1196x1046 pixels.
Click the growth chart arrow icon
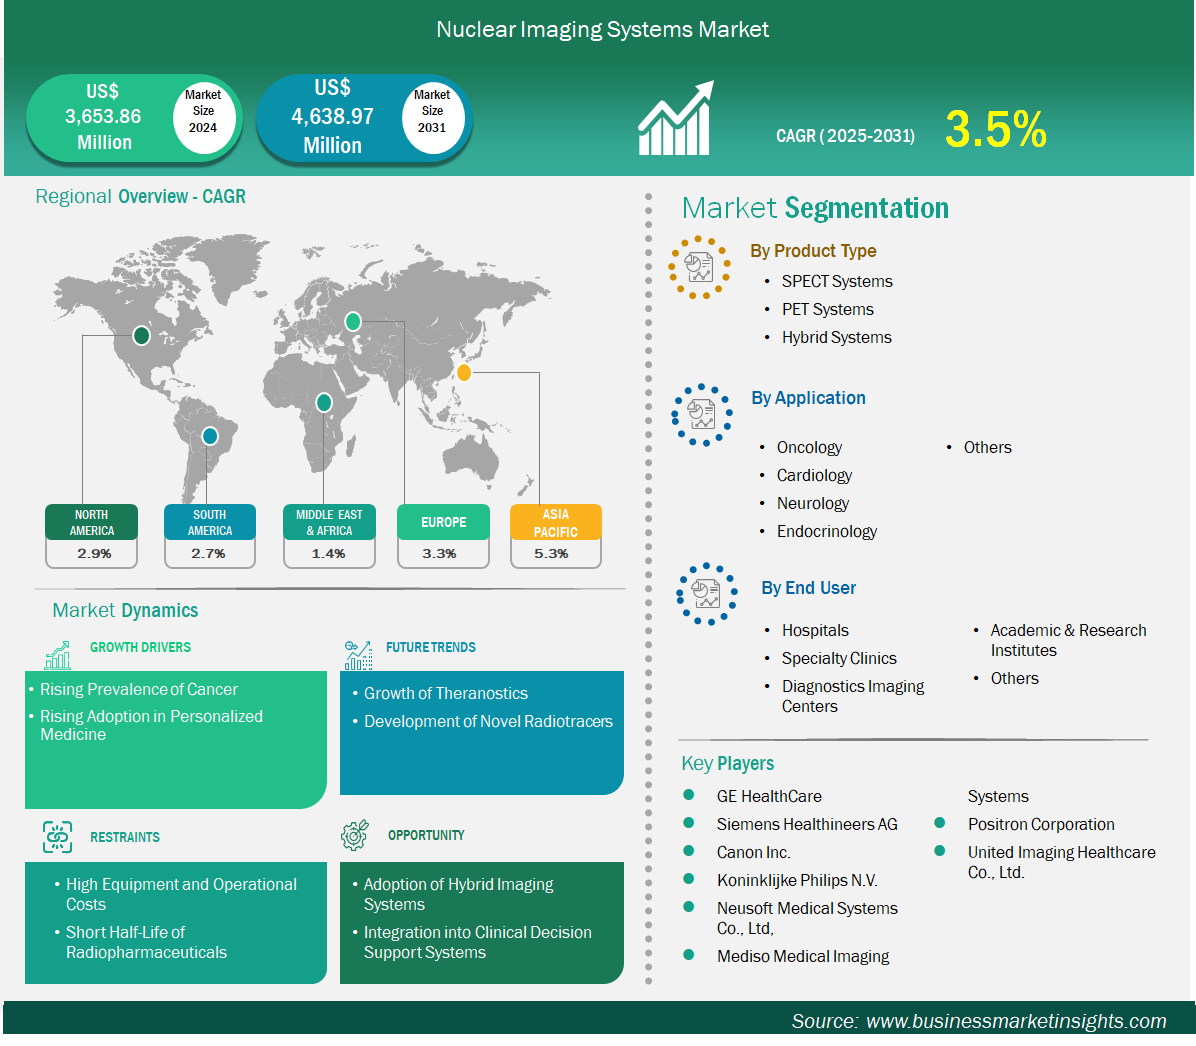pos(676,119)
